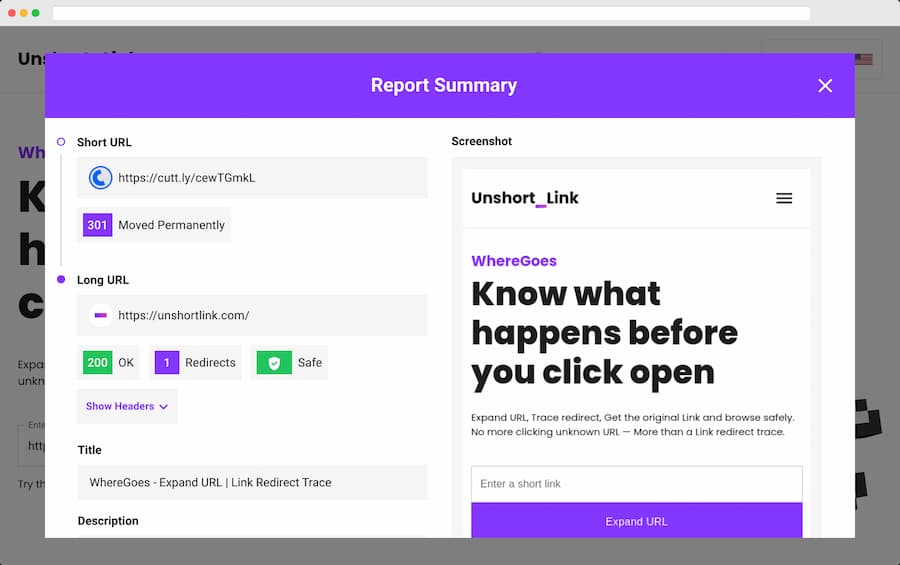The height and width of the screenshot is (565, 900).
Task: Click the red window close dot
Action: [x=11, y=13]
